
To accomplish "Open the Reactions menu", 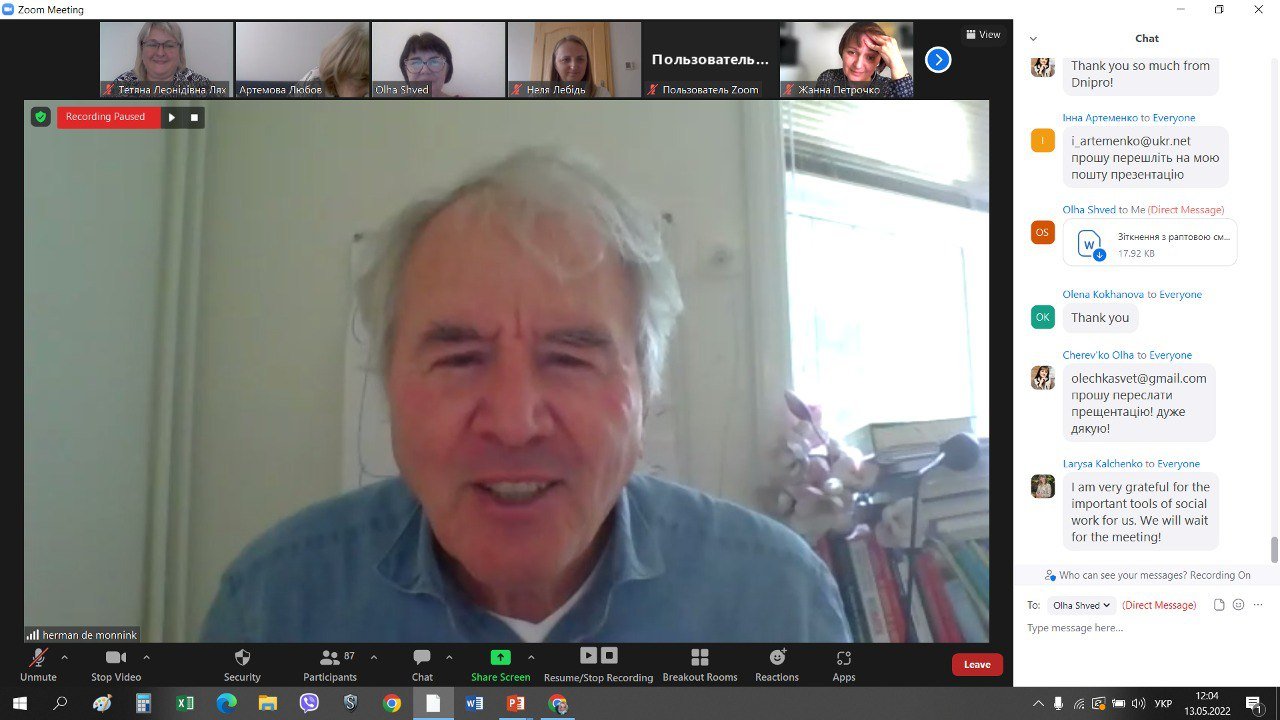I will (777, 658).
